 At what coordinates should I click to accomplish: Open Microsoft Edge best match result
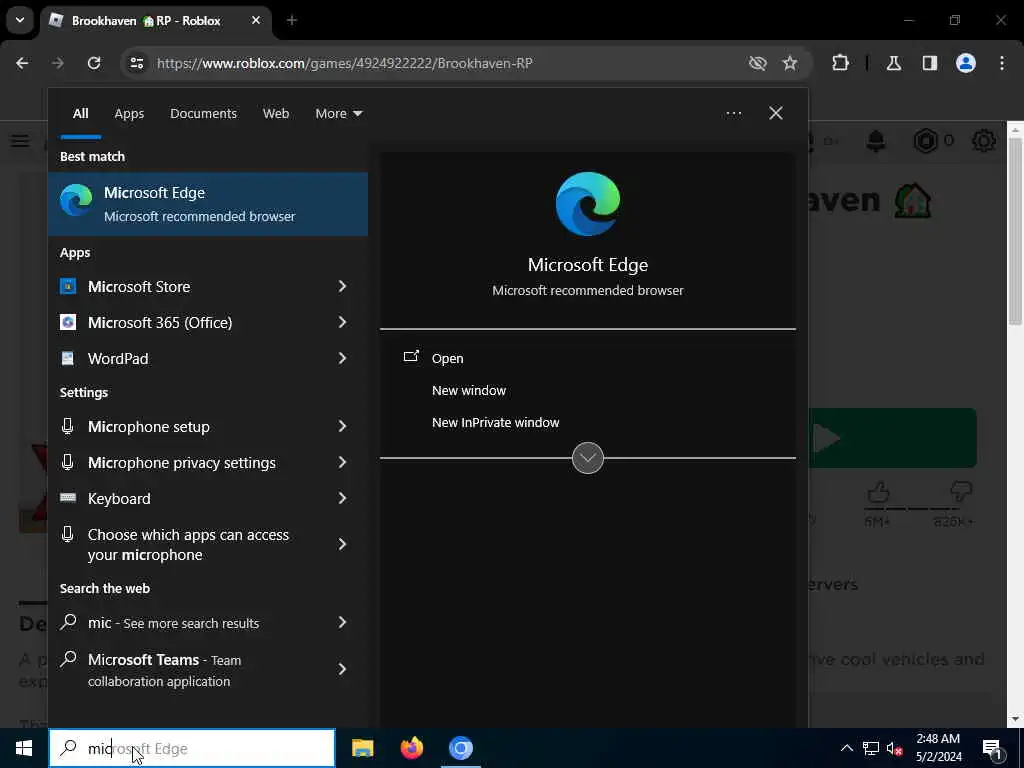pos(208,204)
